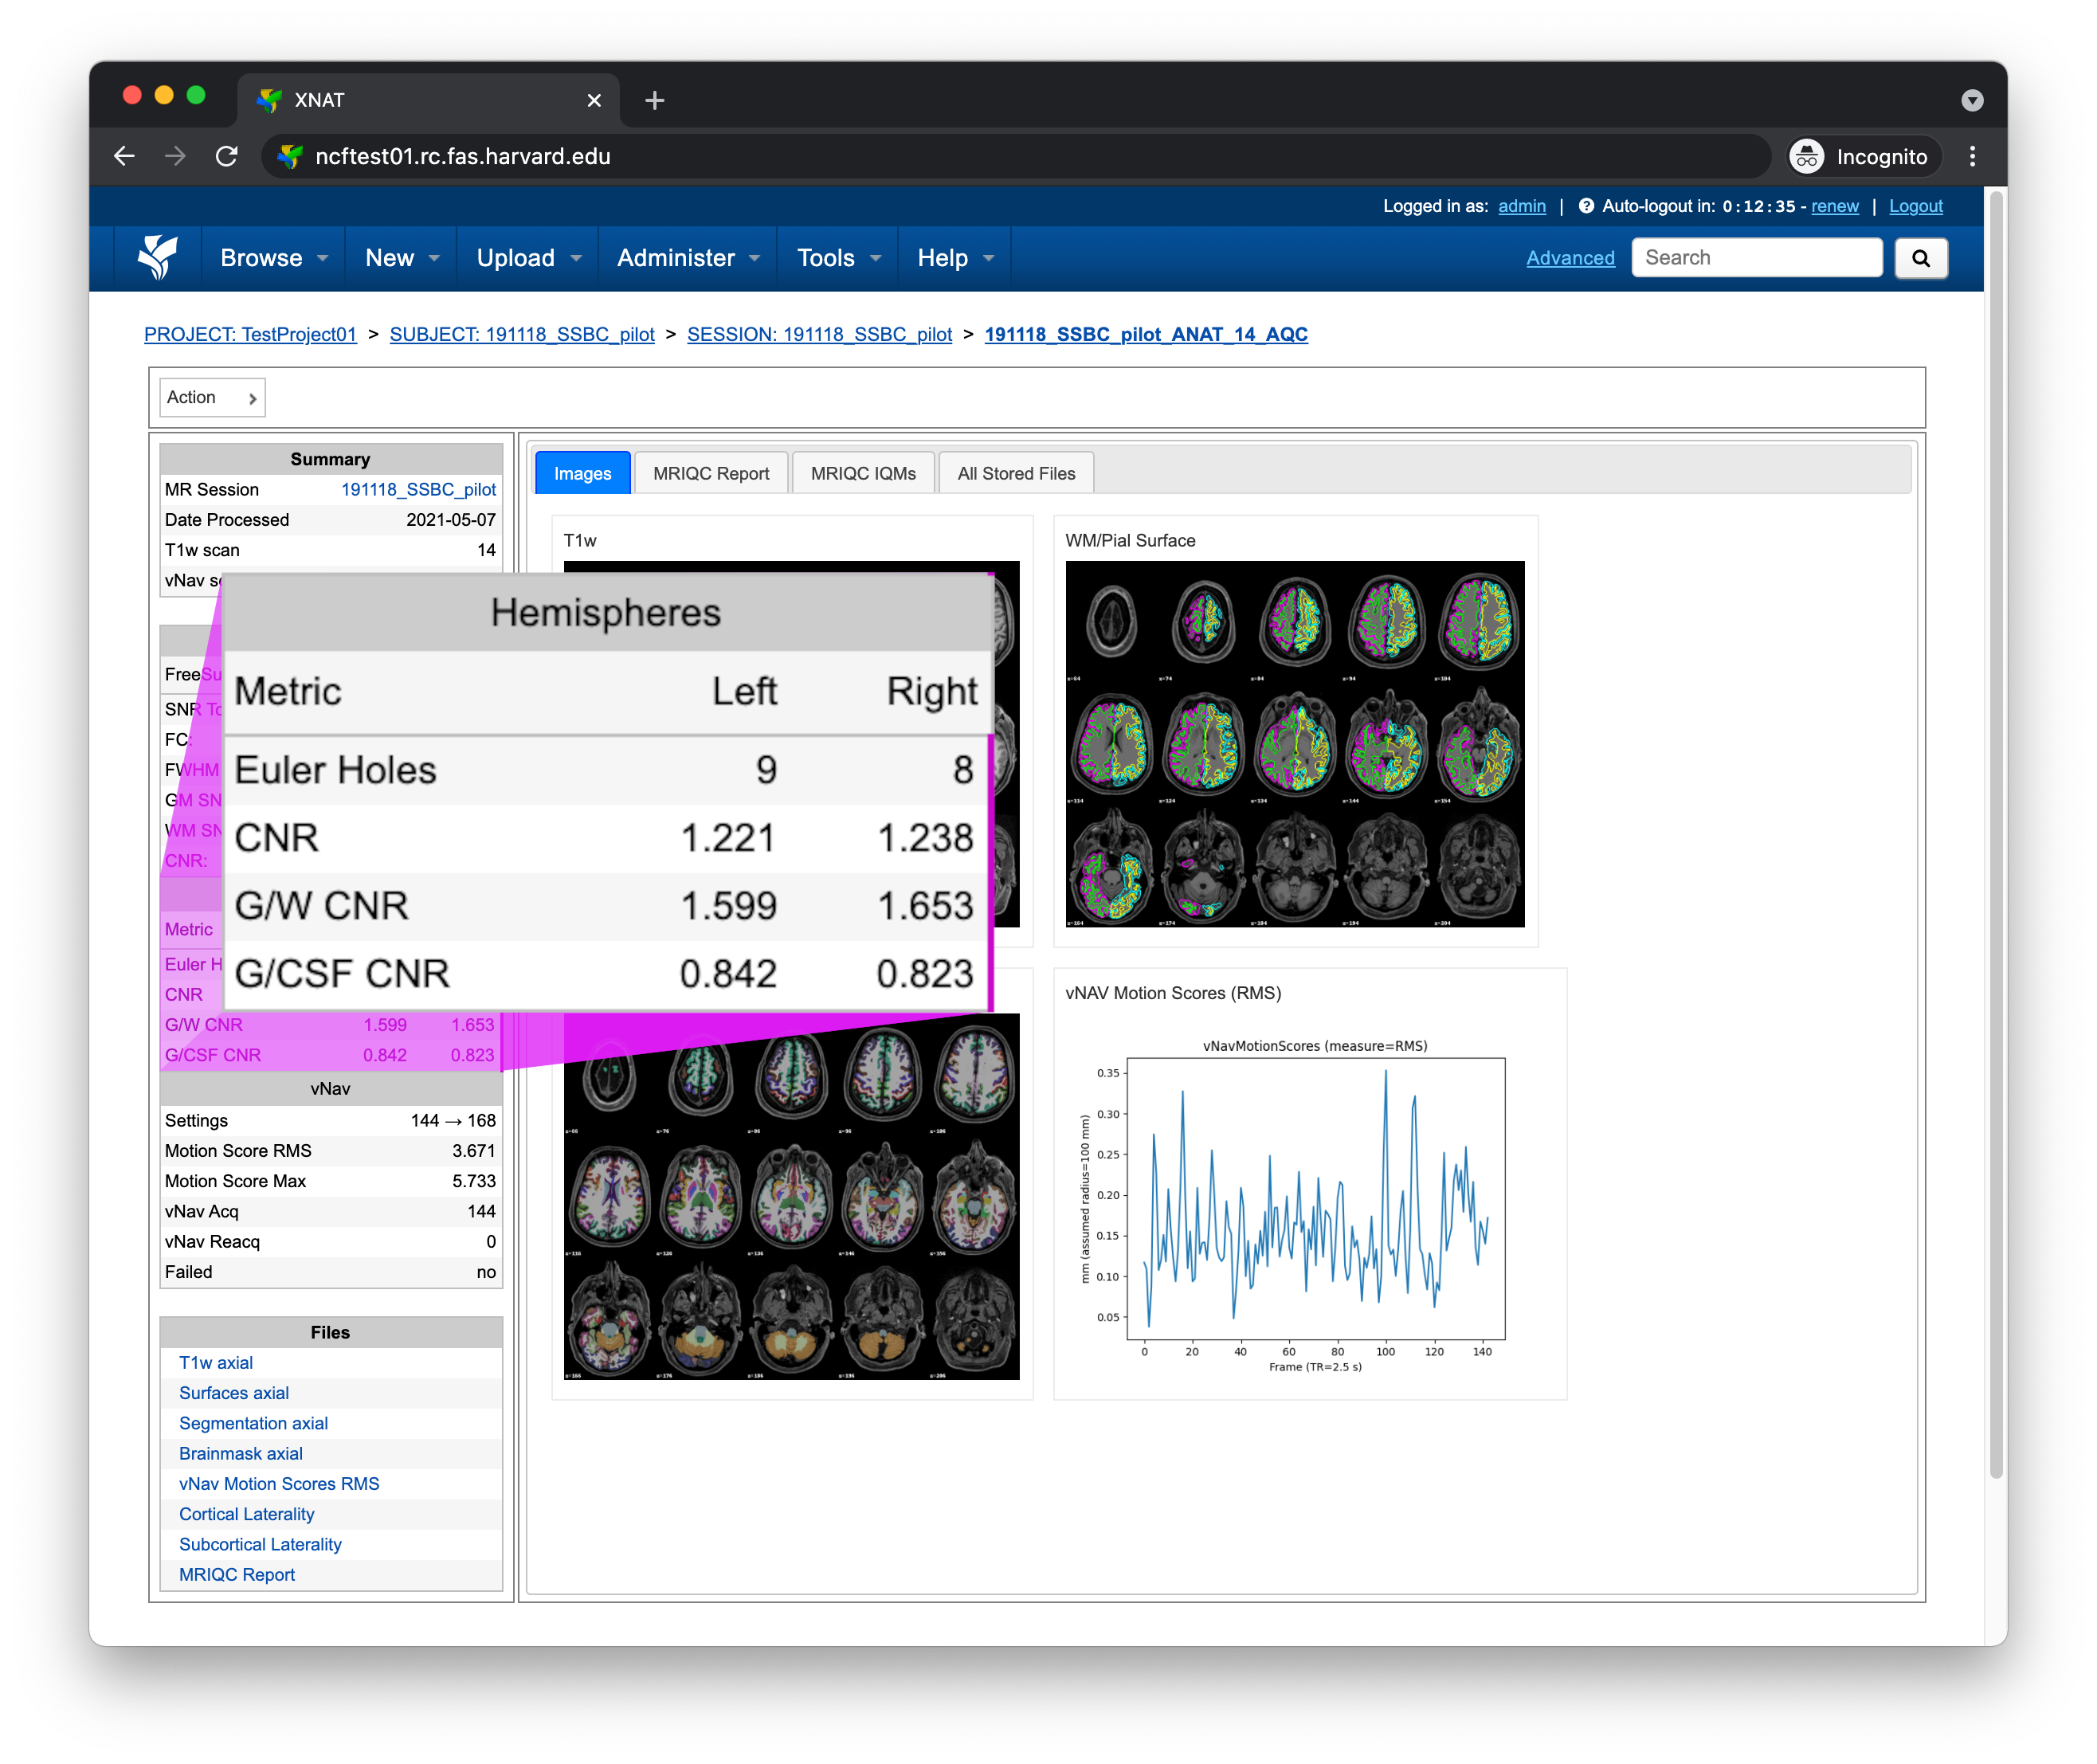Switch to the Images tab
2097x1764 pixels.
point(582,473)
